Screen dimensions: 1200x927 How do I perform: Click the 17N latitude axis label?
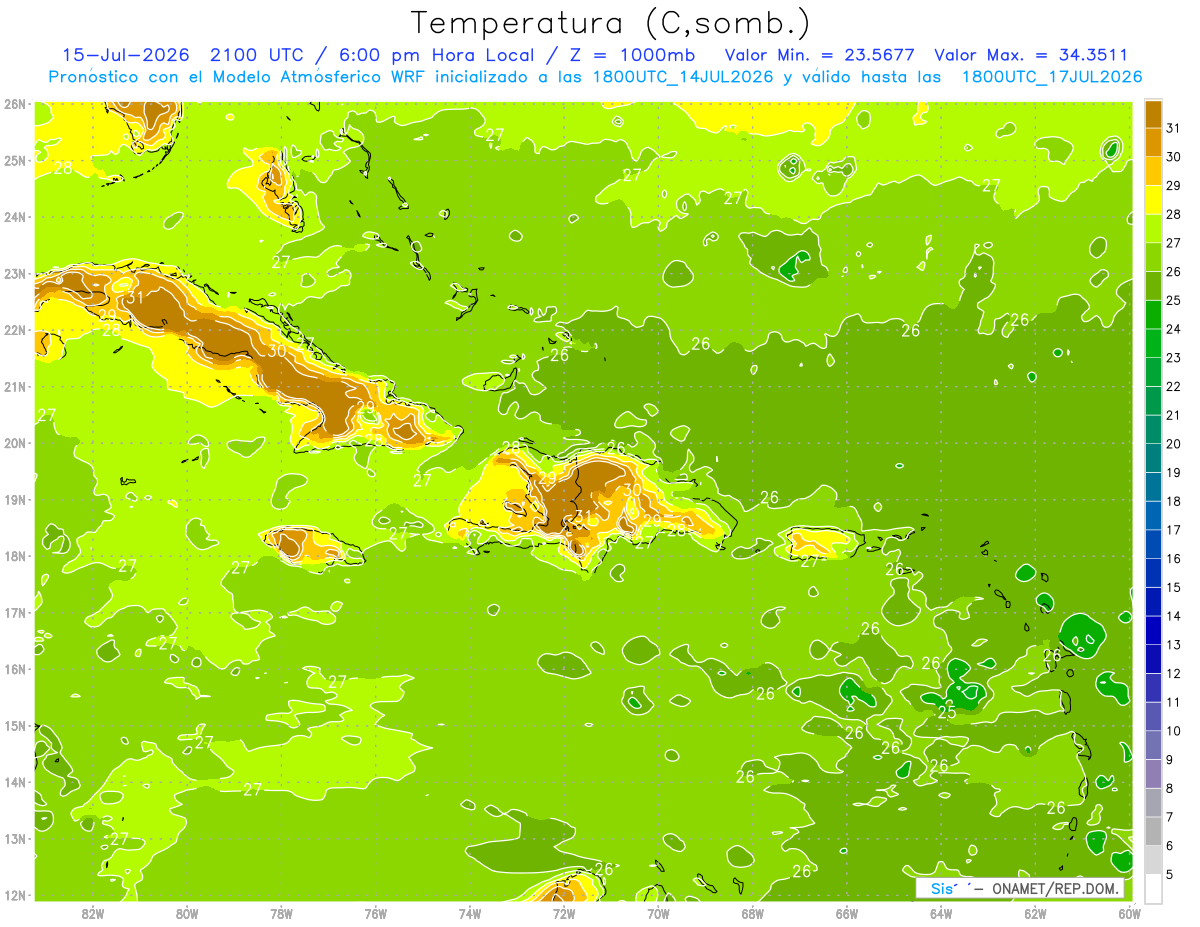click(x=15, y=613)
